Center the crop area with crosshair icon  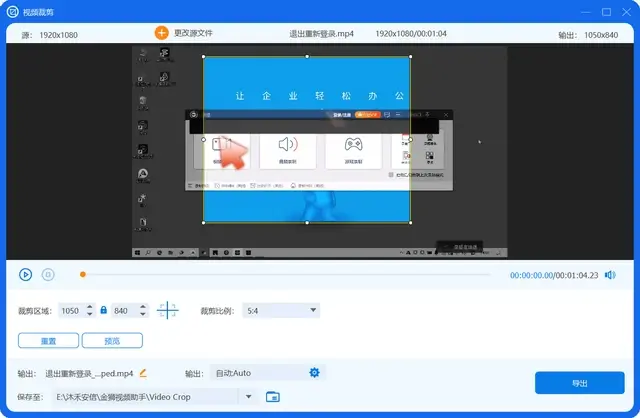click(167, 310)
